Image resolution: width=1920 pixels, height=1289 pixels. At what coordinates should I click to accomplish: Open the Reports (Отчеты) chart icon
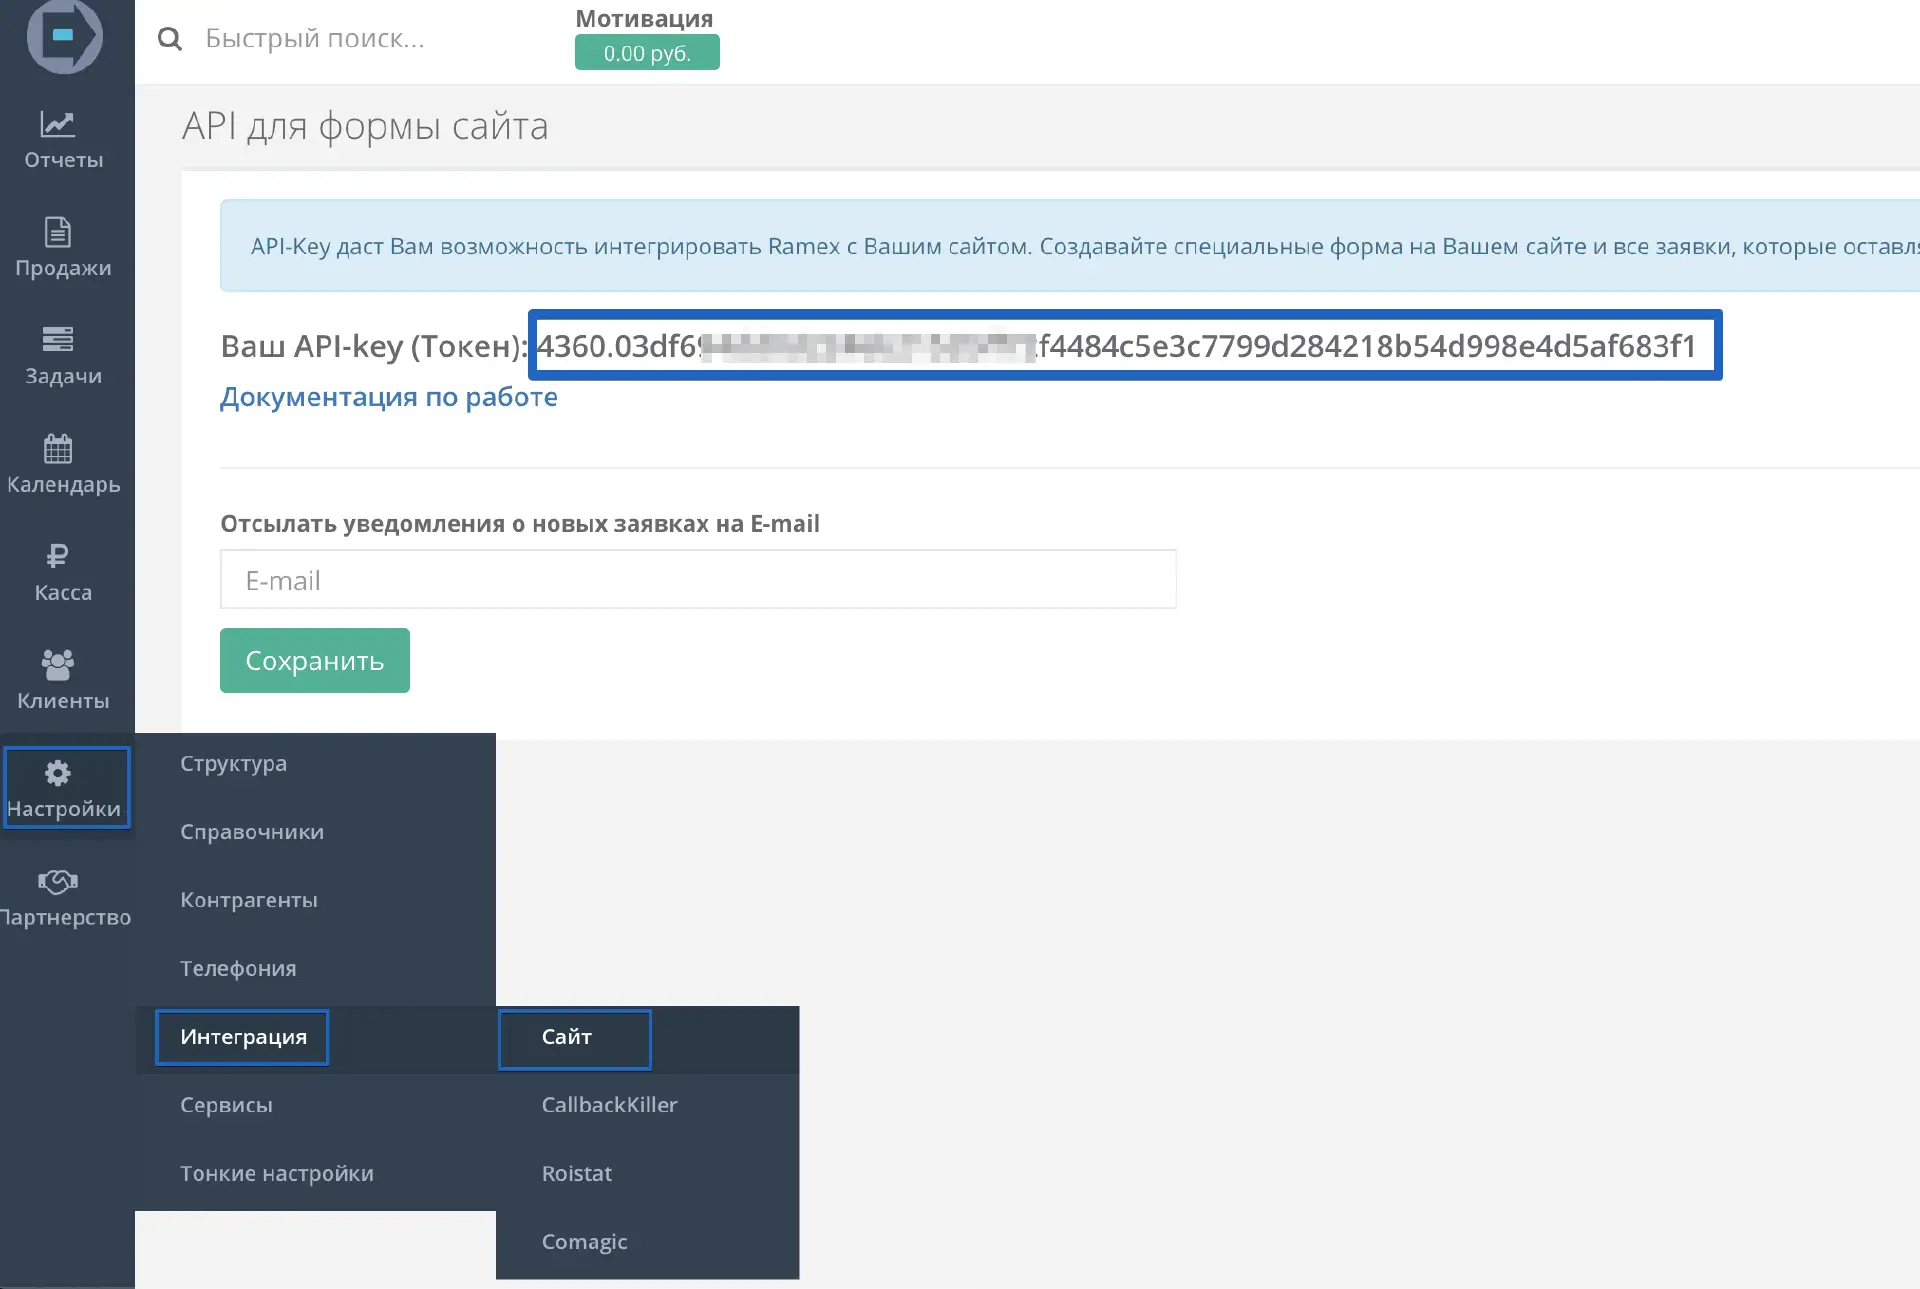[x=58, y=124]
